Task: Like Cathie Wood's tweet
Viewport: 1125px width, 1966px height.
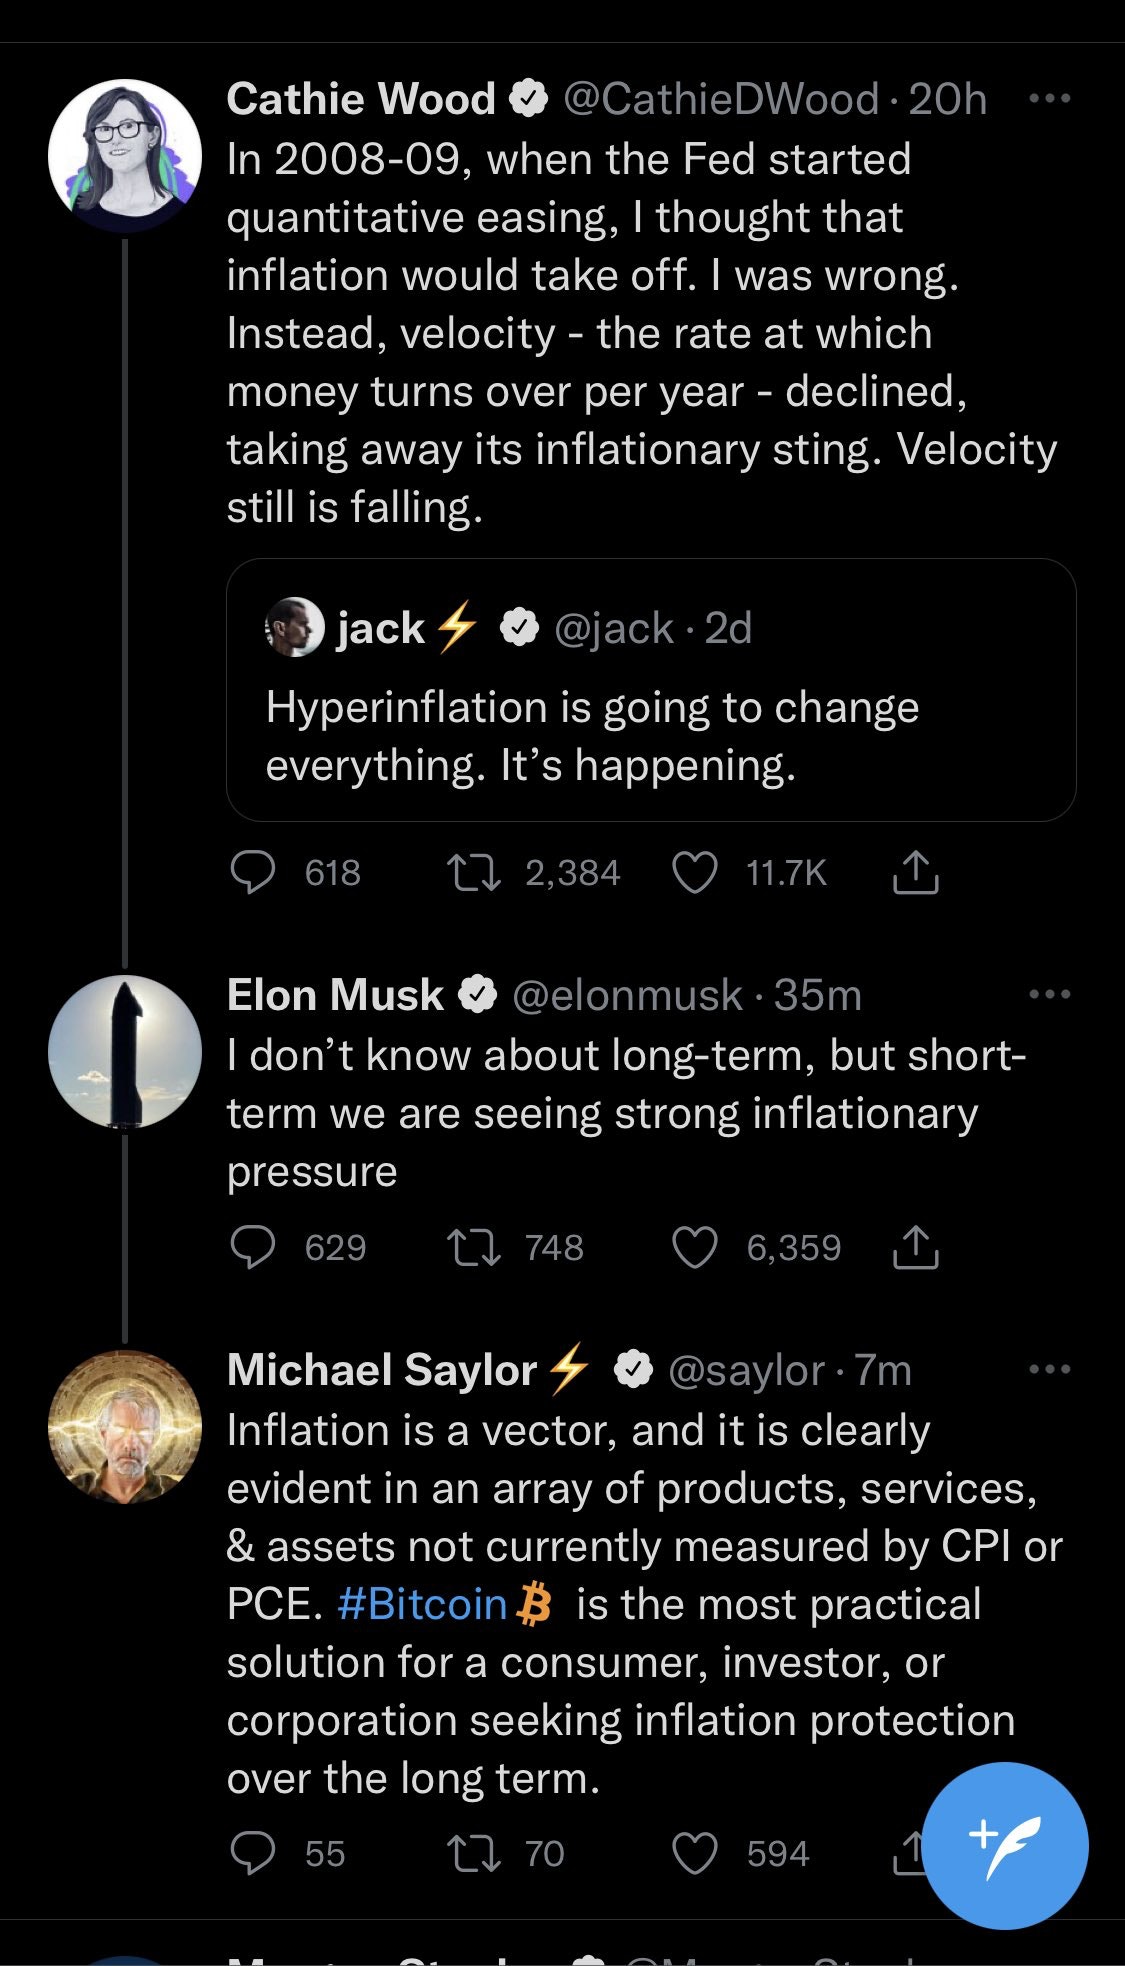Action: coord(694,872)
